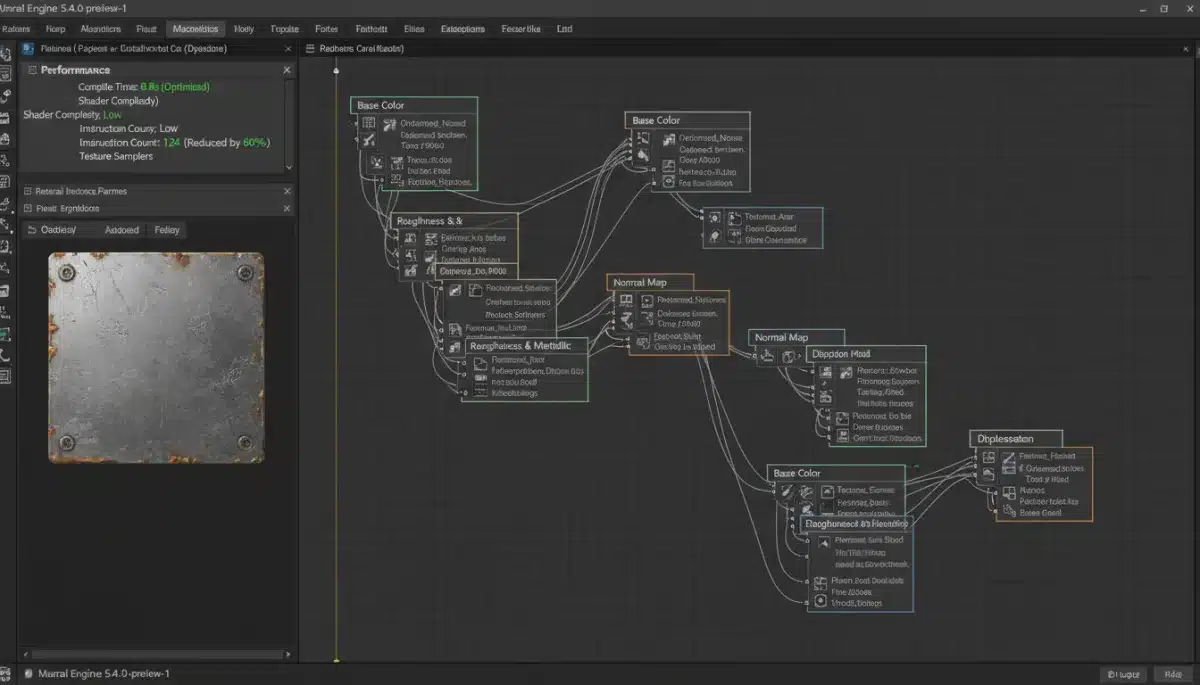Screen dimensions: 1200x685
Task: Switch to the "Oadieay" preview tab
Action: point(55,229)
